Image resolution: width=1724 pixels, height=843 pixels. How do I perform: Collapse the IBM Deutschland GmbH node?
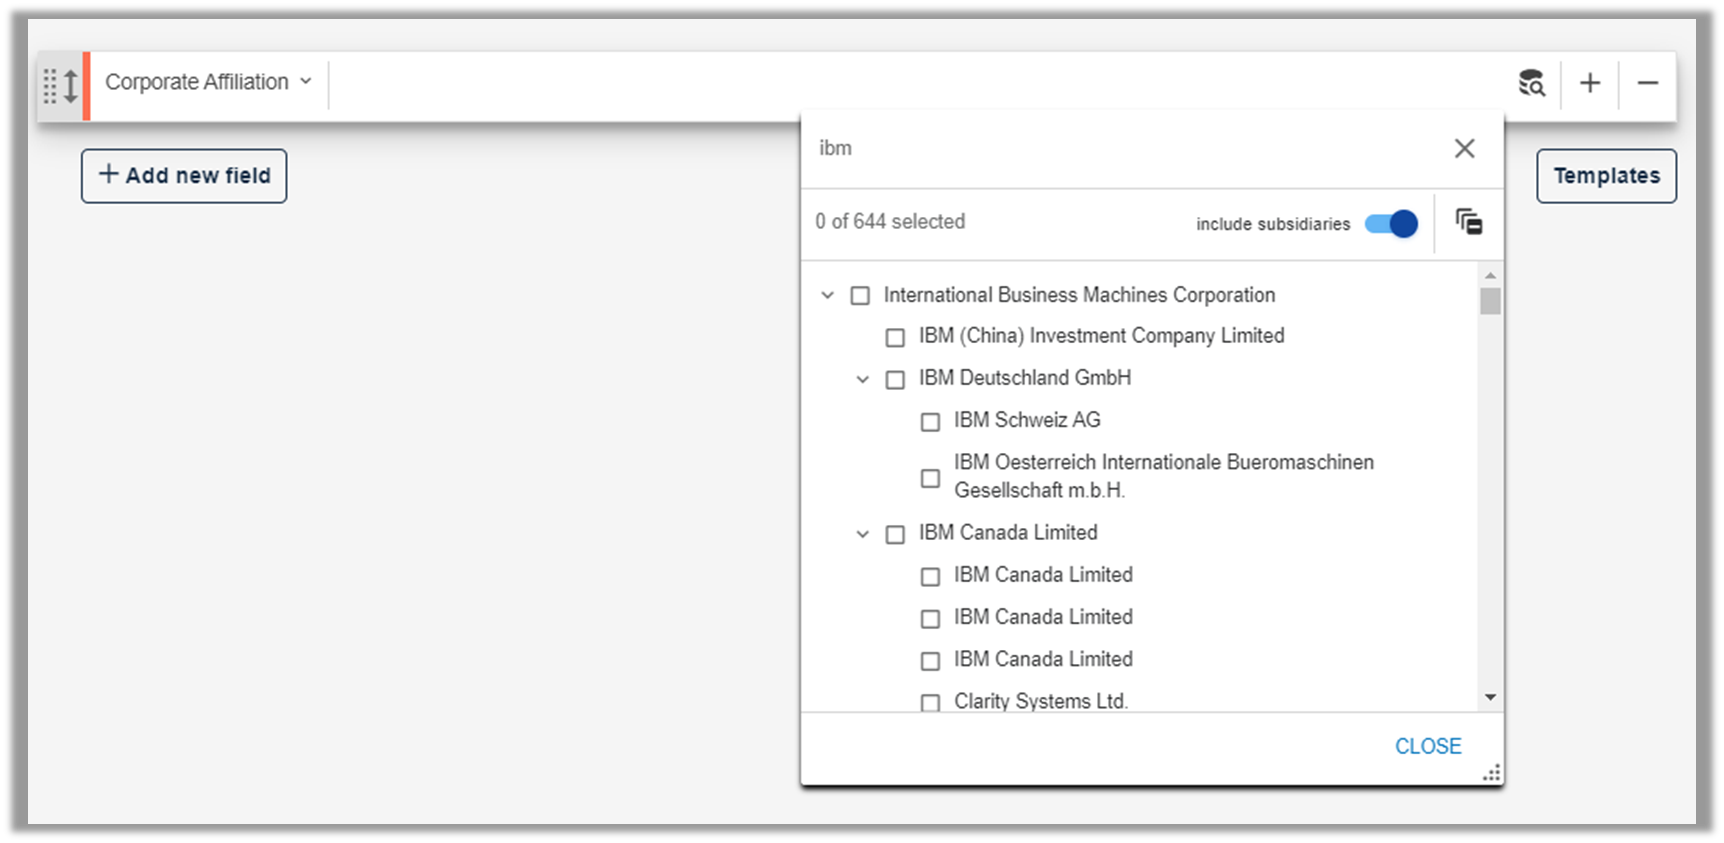(862, 379)
